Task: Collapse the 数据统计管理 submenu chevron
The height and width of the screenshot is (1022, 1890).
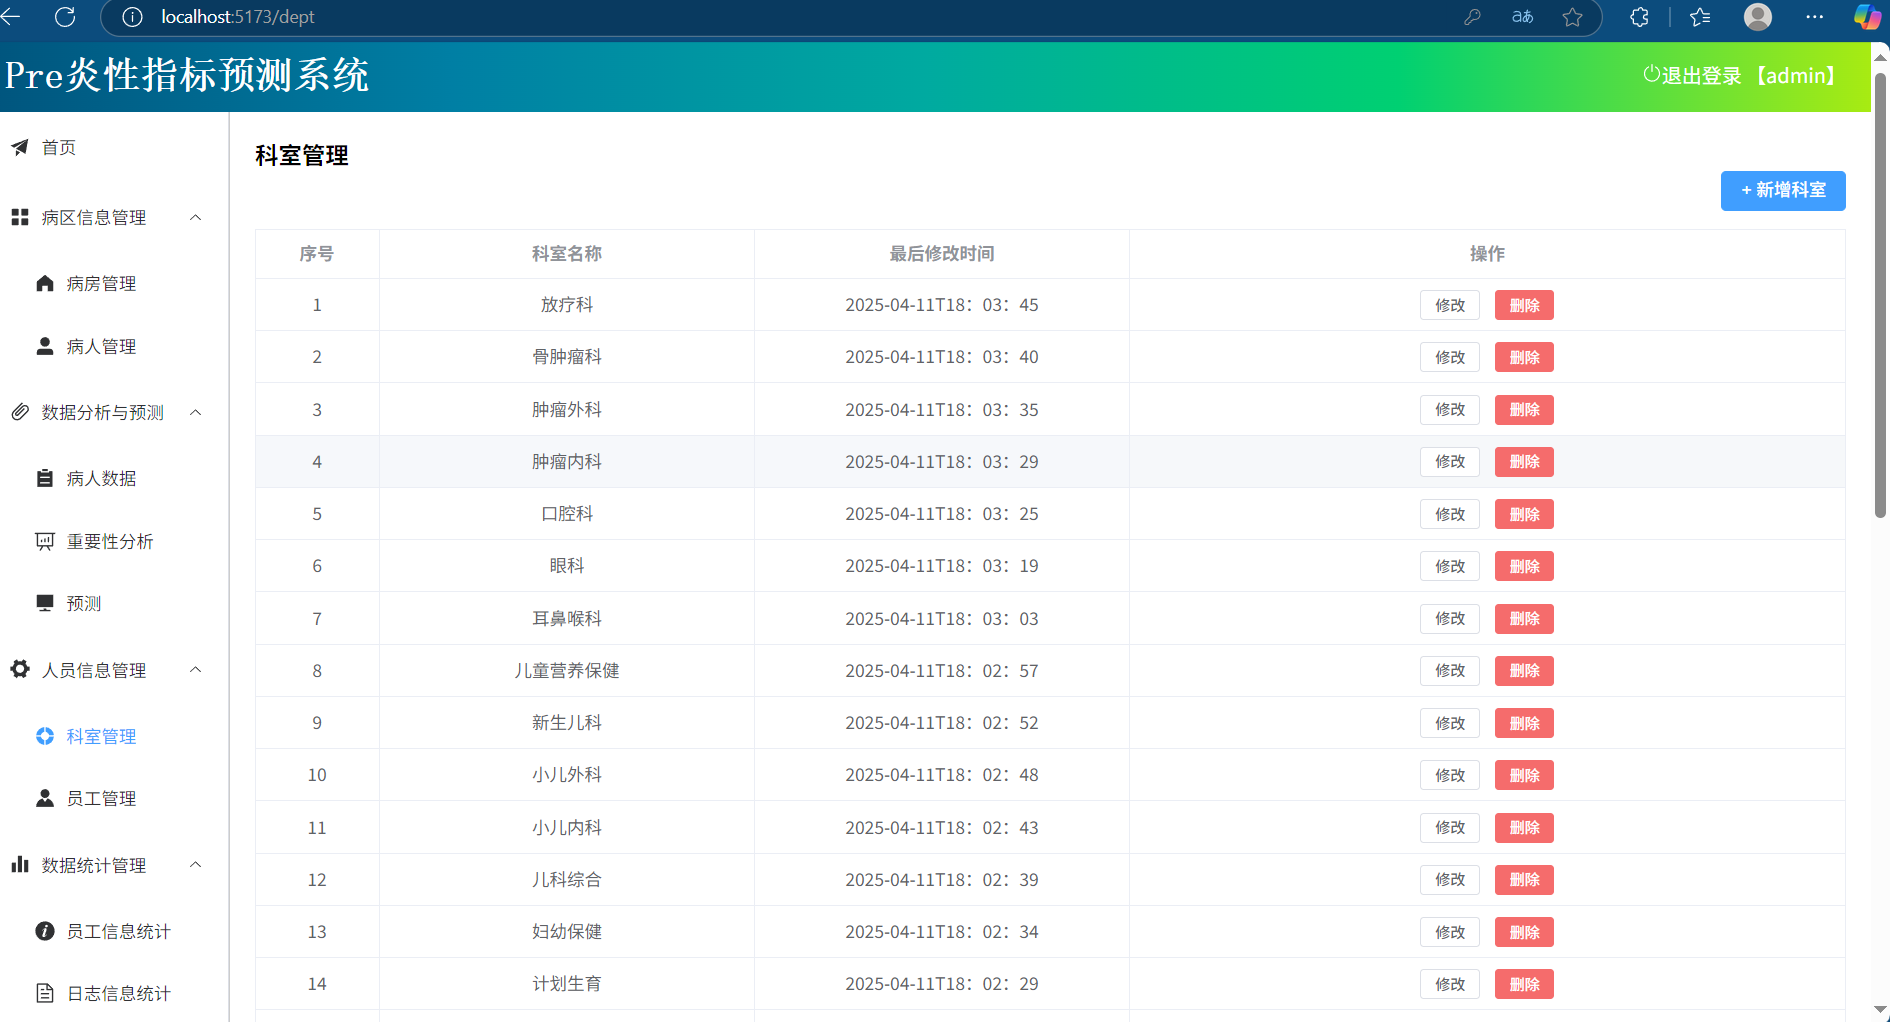Action: coord(196,865)
